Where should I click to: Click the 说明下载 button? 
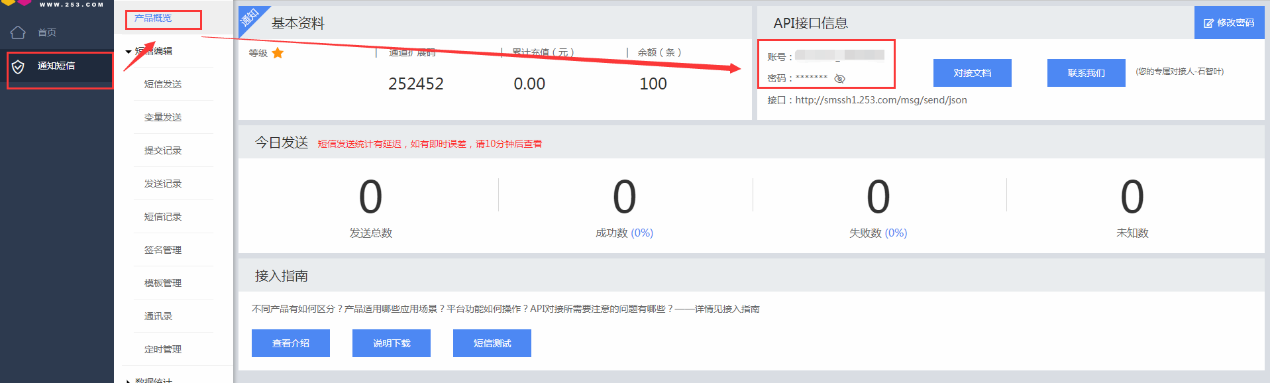[391, 343]
